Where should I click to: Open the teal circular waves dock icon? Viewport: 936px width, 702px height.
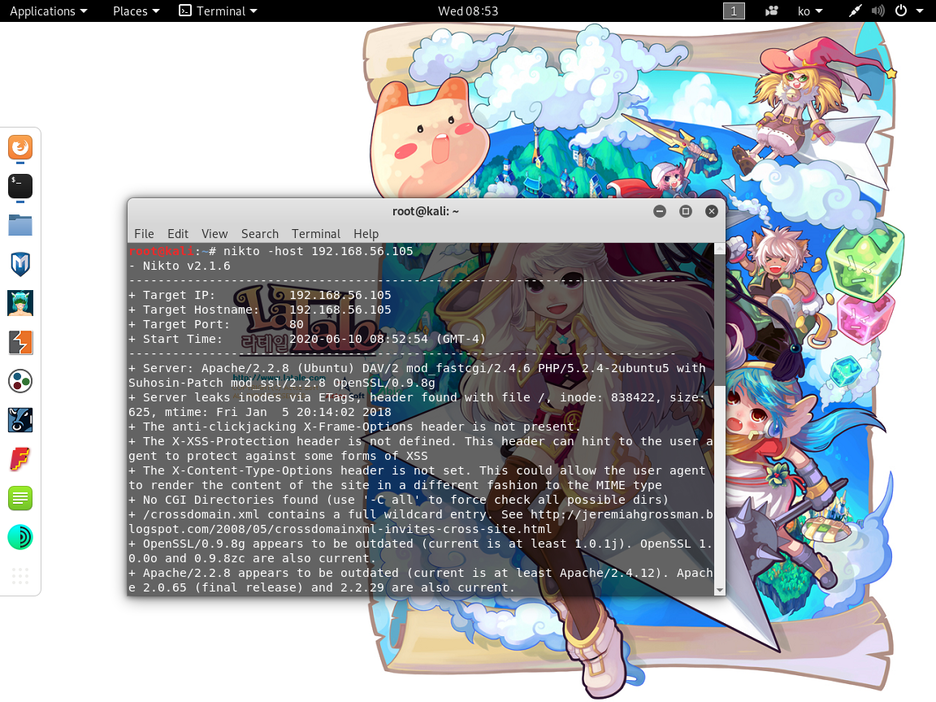tap(20, 537)
